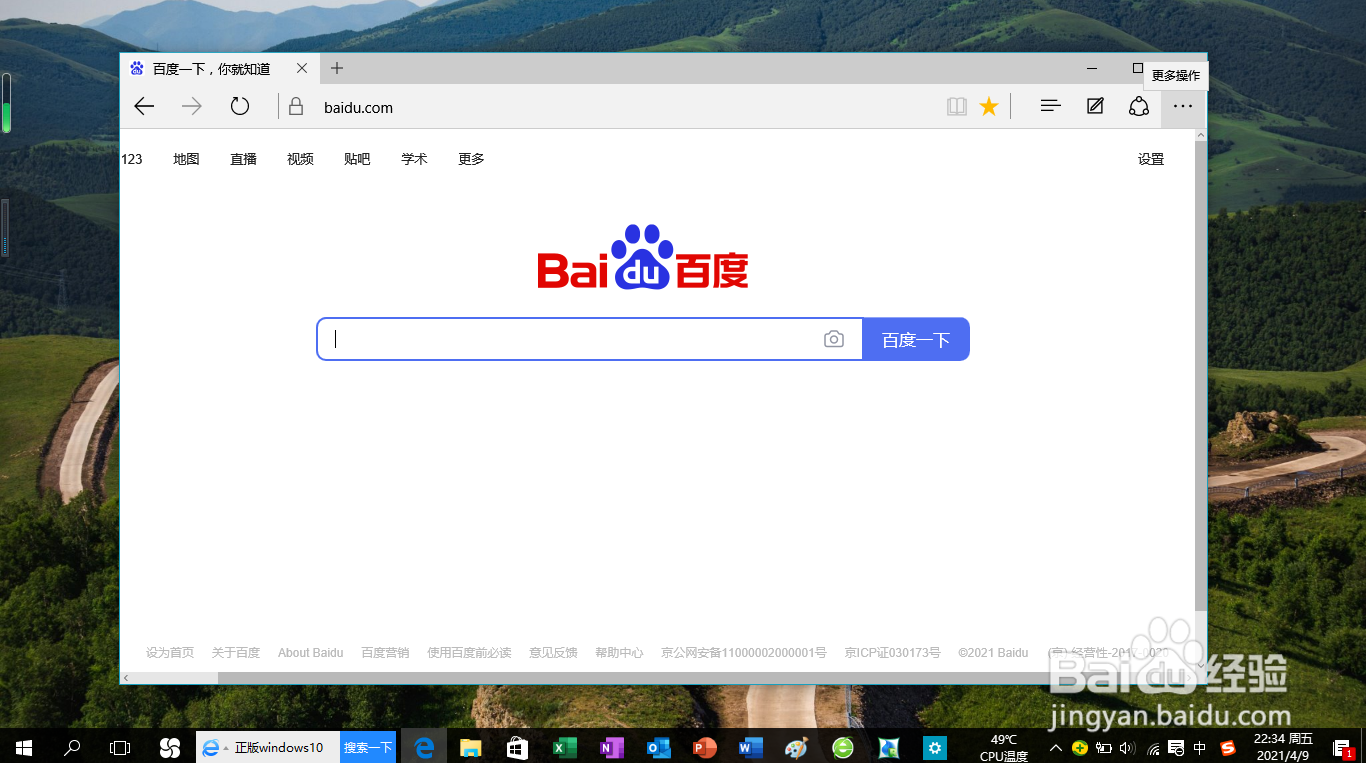1366x763 pixels.
Task: Refresh the Baidu page
Action: point(239,106)
